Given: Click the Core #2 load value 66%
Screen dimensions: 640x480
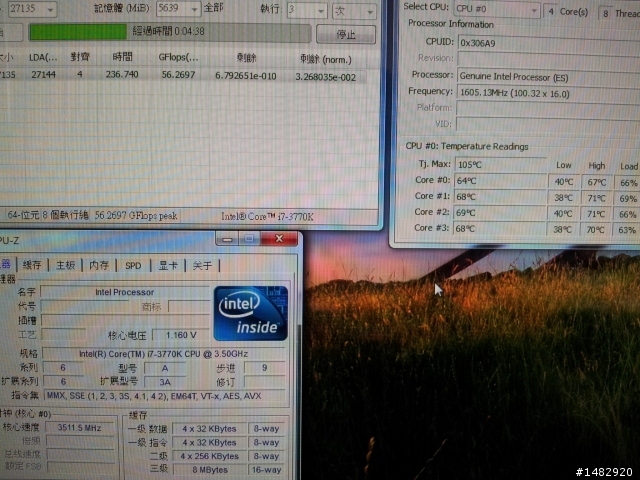Looking at the screenshot, I should tap(627, 214).
